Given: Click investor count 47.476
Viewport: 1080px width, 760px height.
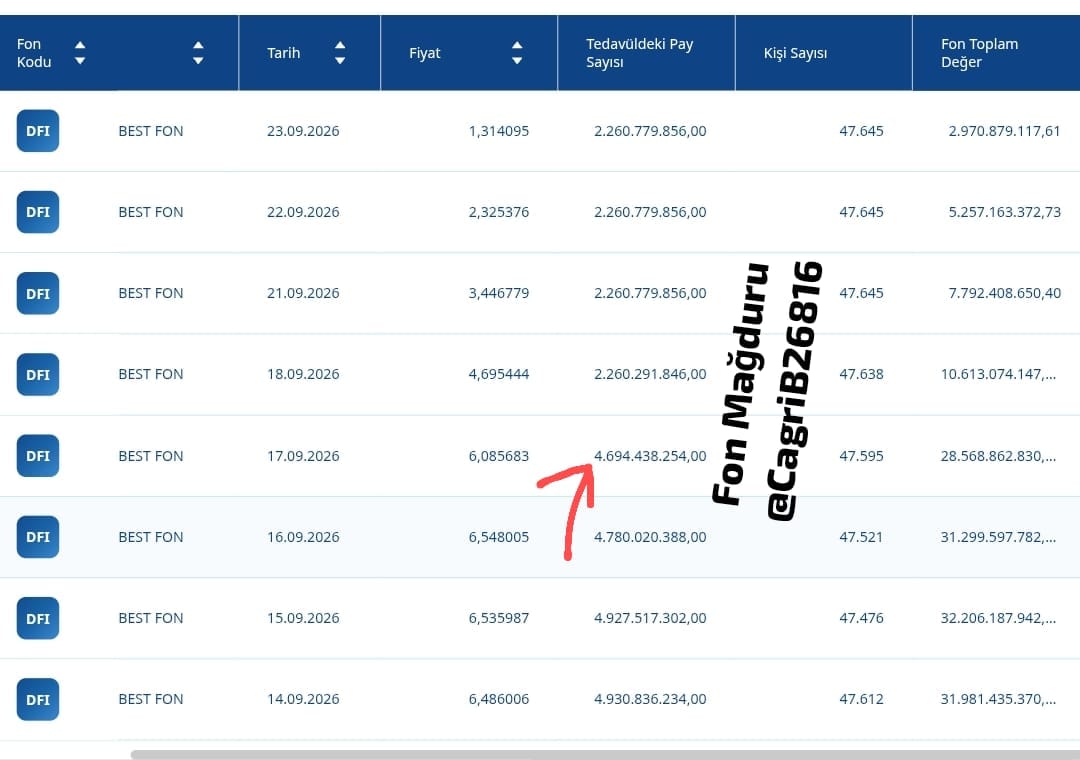Looking at the screenshot, I should click(861, 618).
